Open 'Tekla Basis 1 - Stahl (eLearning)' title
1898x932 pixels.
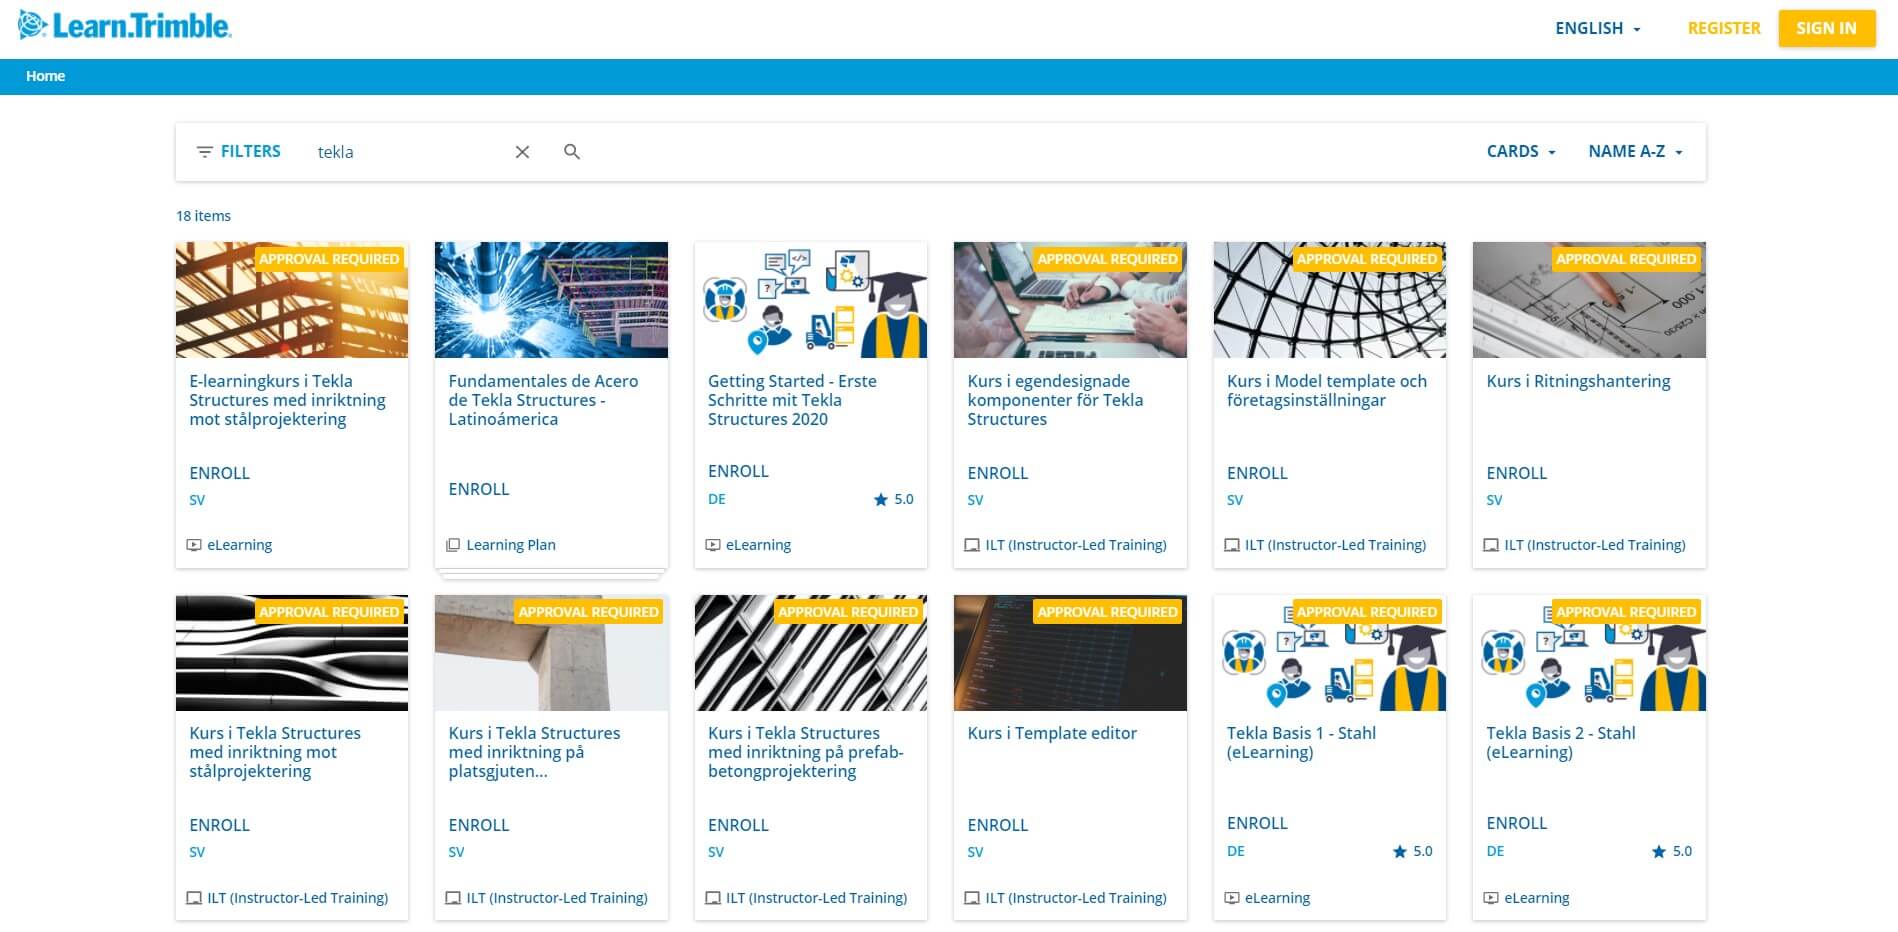pyautogui.click(x=1301, y=742)
